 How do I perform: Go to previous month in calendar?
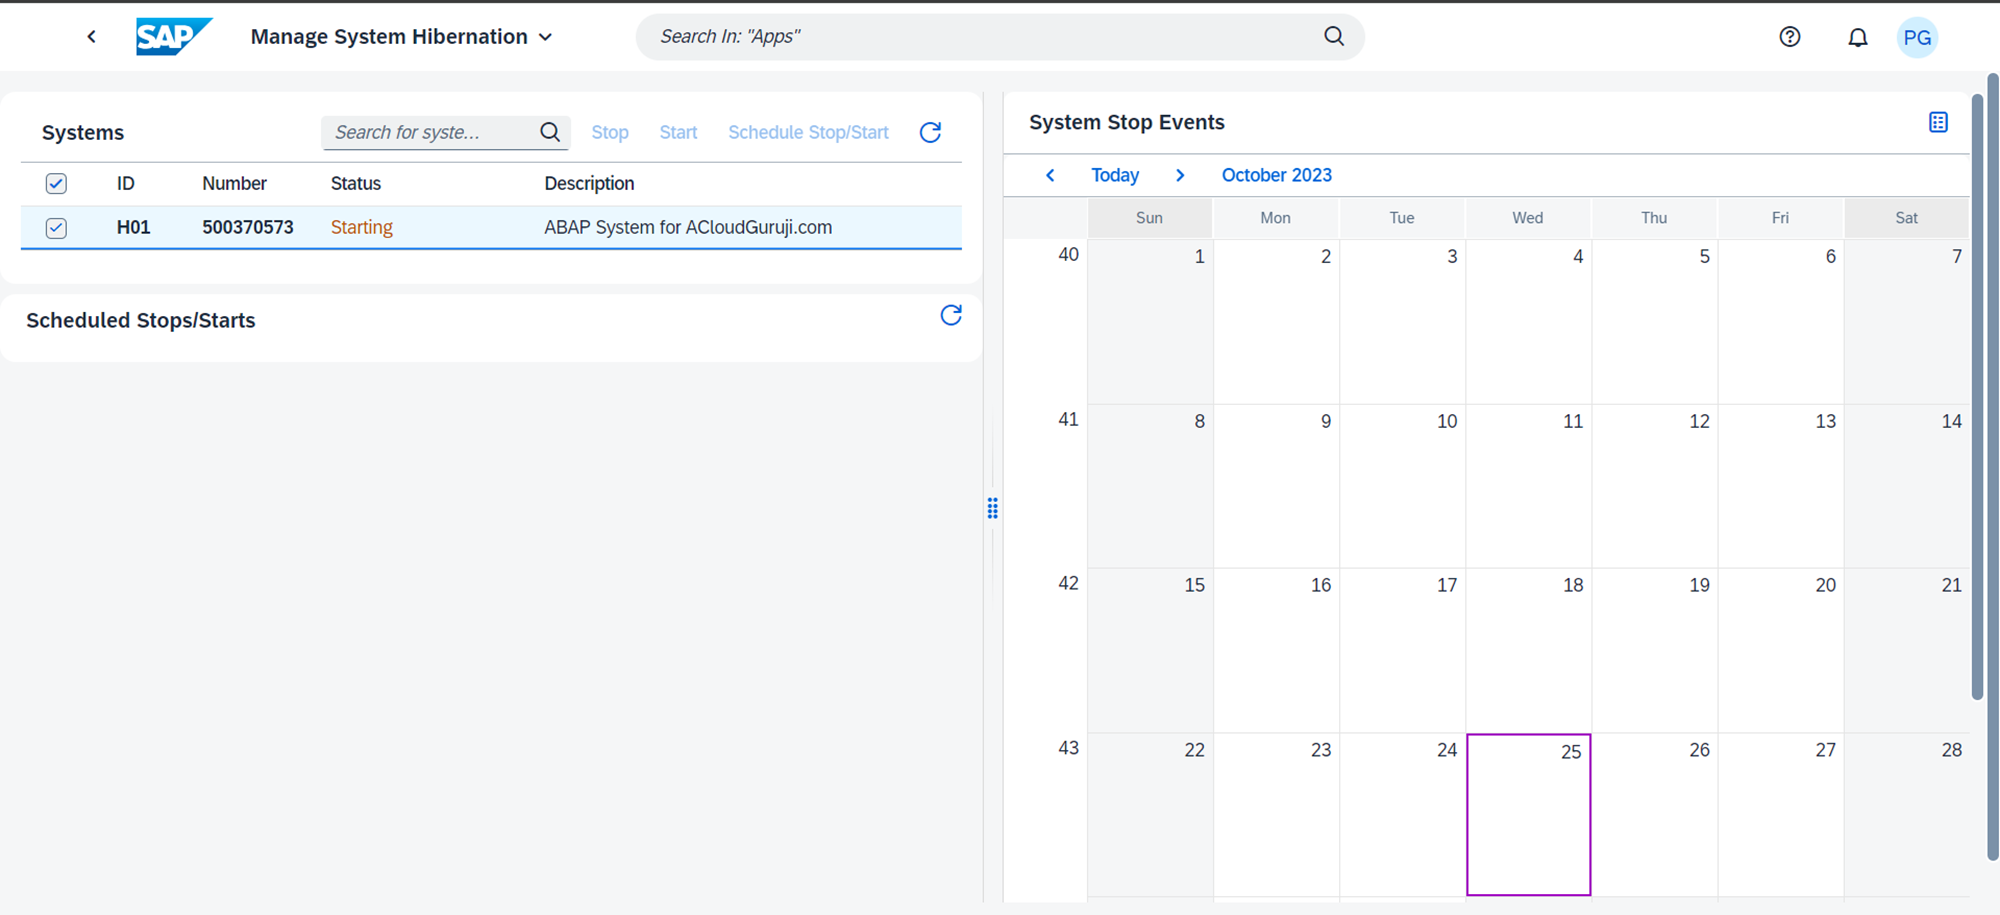pos(1050,175)
